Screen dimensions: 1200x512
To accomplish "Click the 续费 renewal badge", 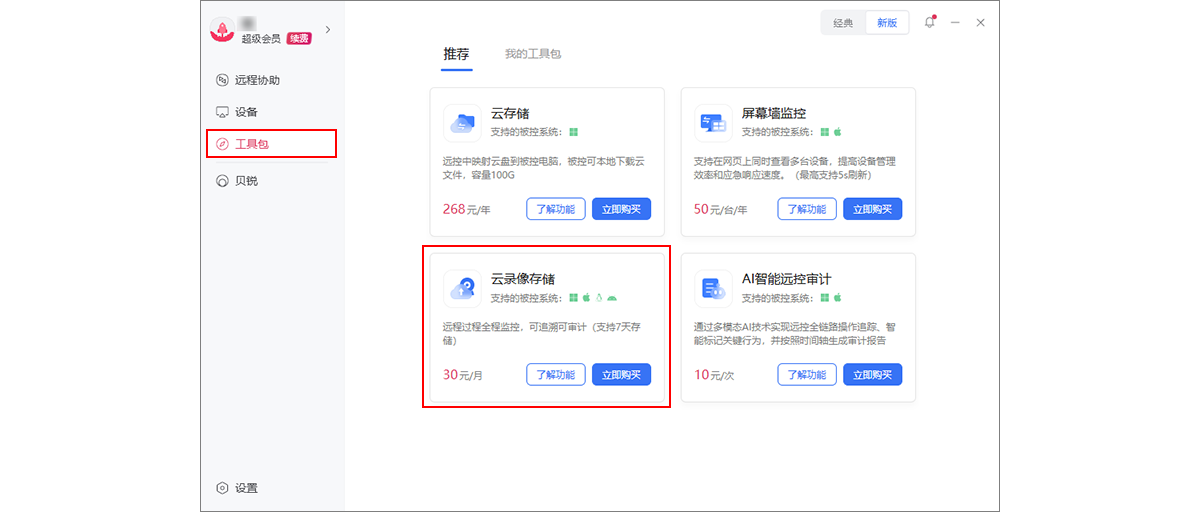I will [299, 38].
